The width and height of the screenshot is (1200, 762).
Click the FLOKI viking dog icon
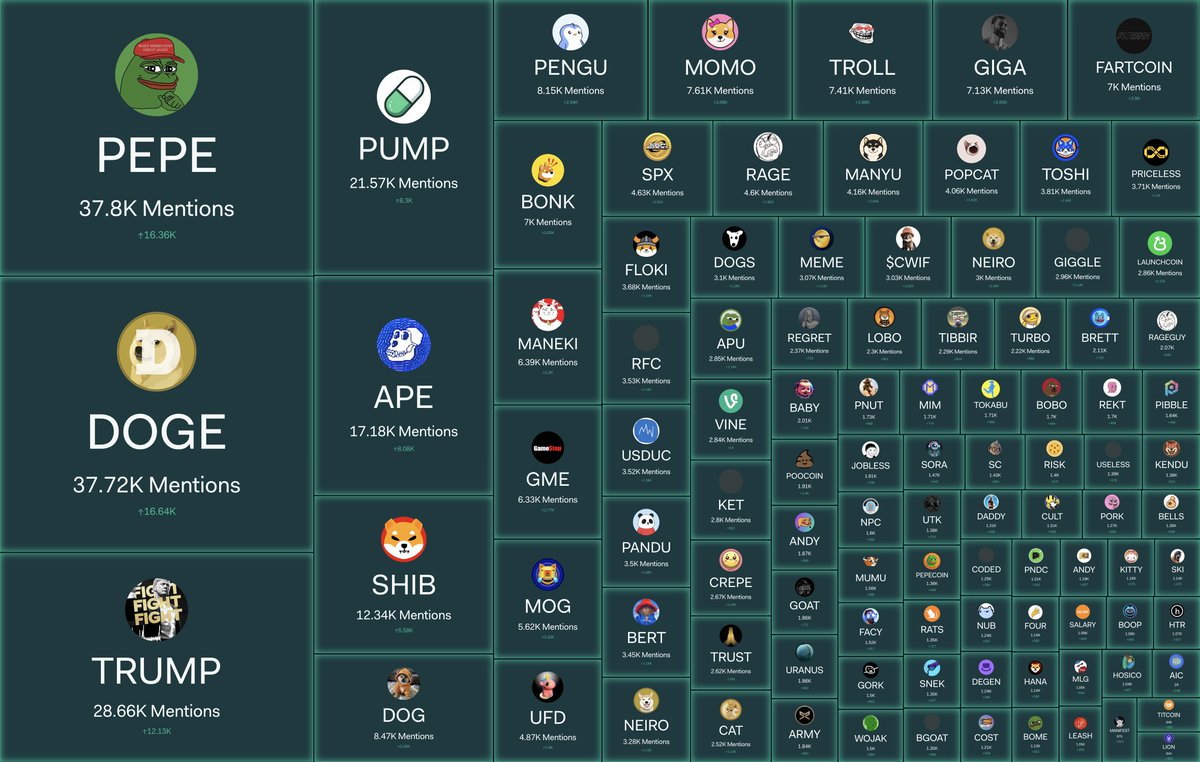coord(645,244)
